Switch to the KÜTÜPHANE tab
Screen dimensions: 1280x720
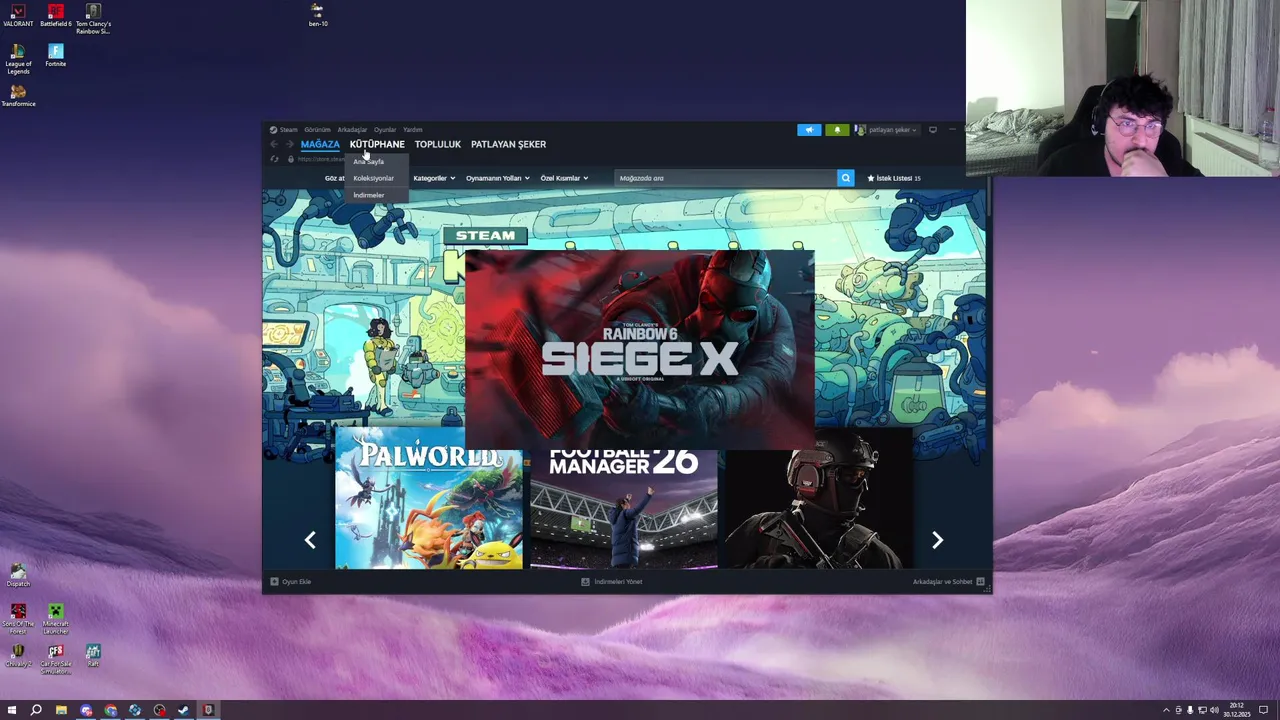377,144
